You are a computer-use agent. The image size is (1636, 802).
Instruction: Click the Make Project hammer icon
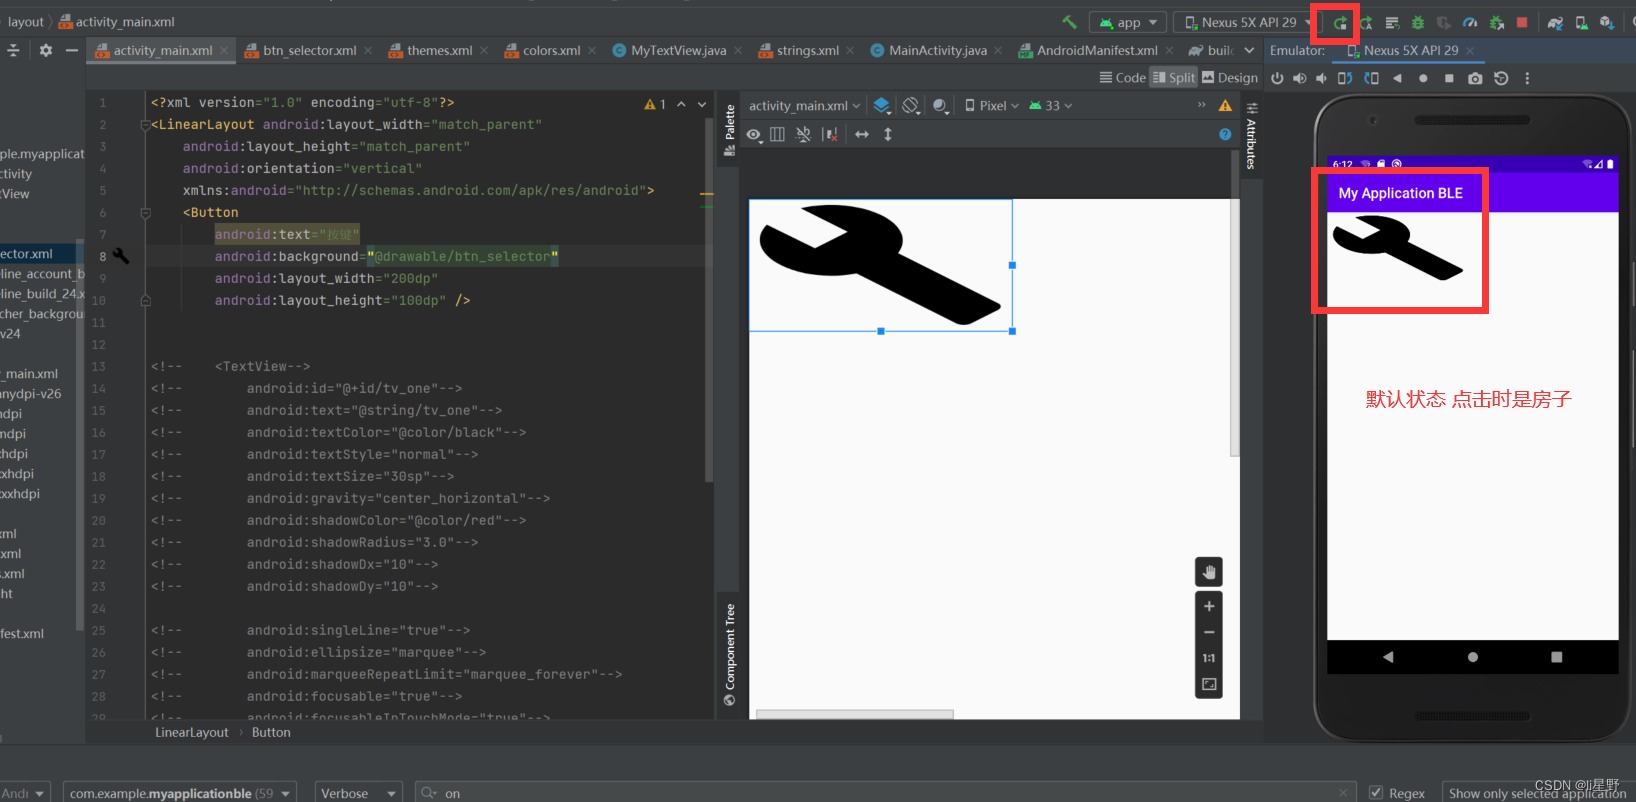[x=1069, y=22]
